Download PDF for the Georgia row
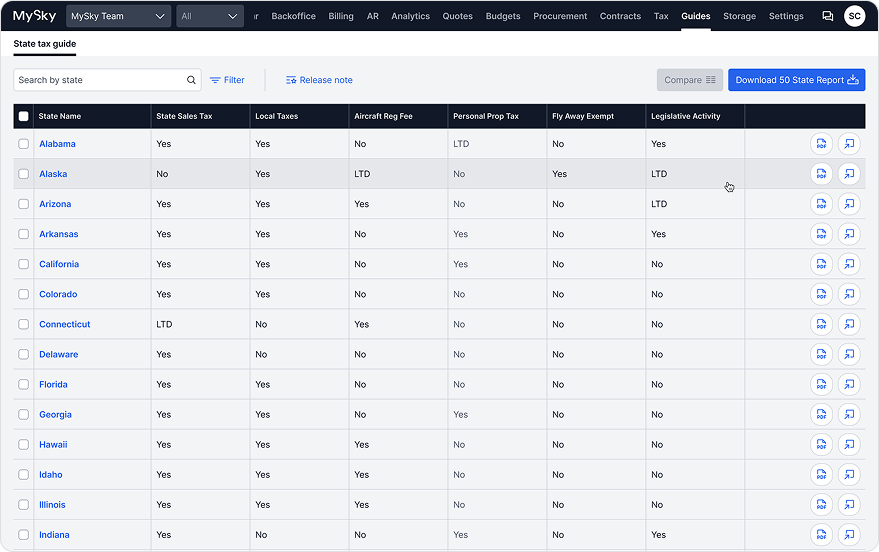 [821, 415]
